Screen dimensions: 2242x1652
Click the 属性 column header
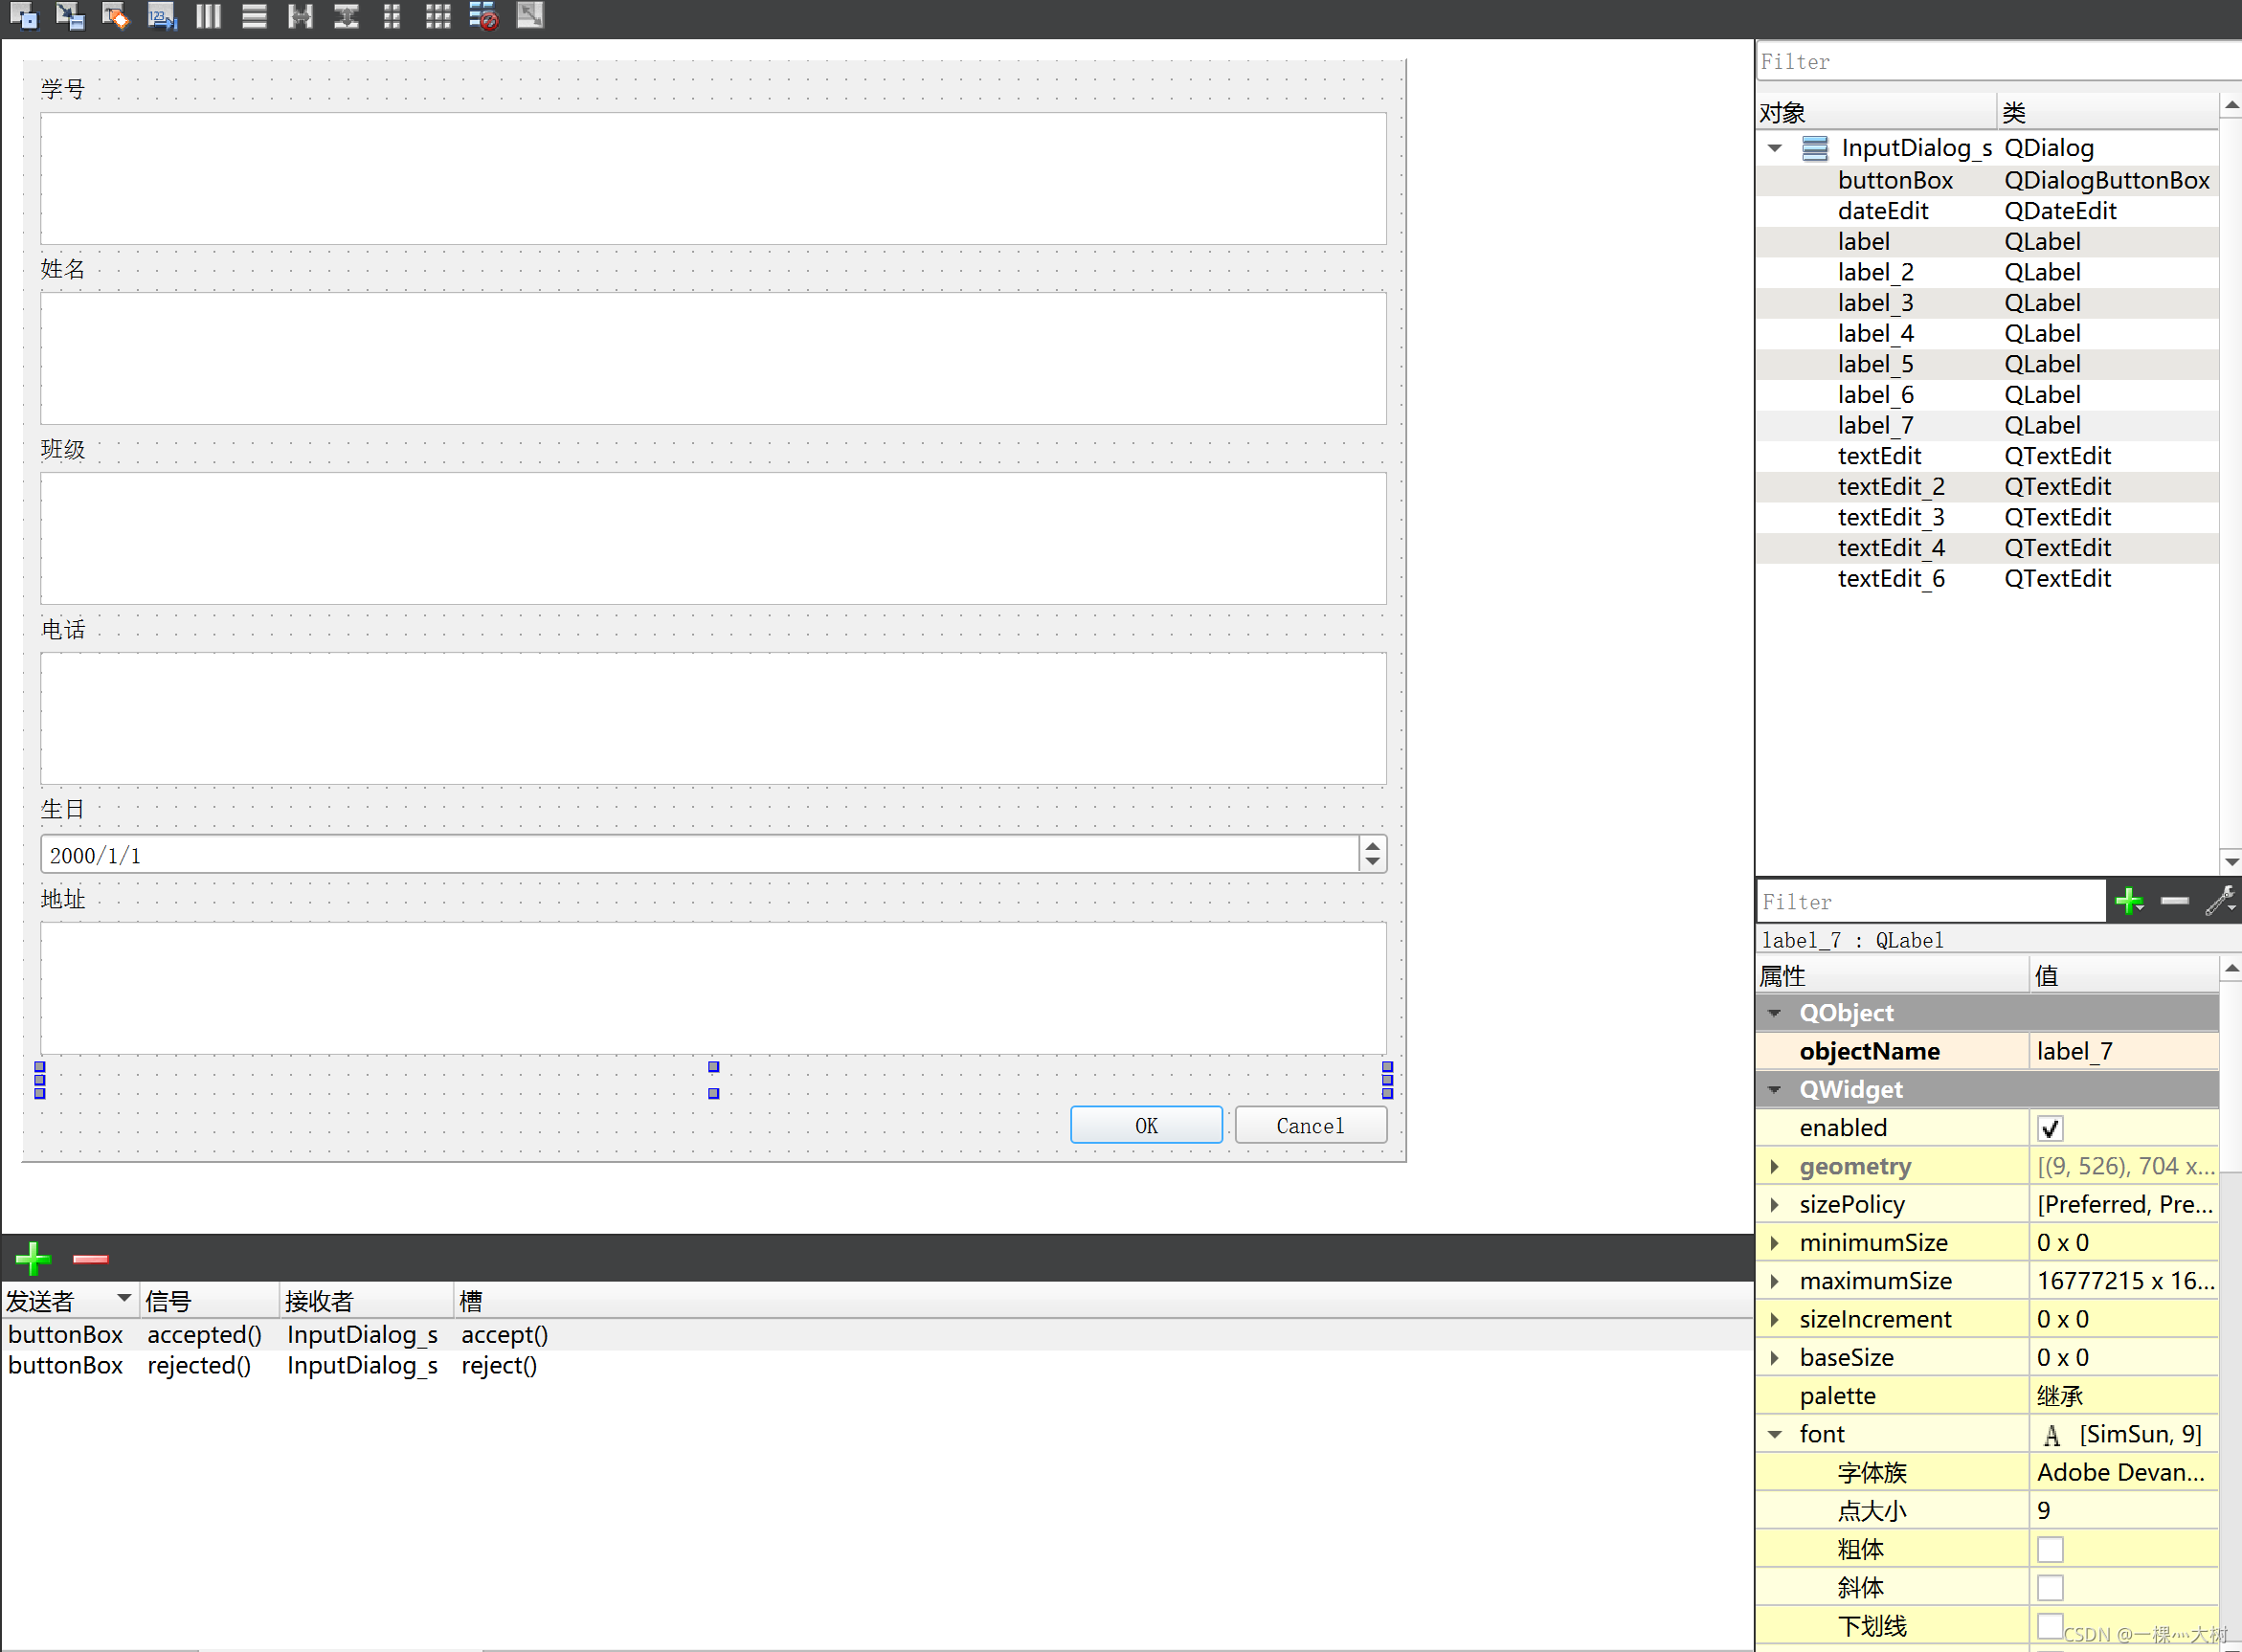point(1892,975)
